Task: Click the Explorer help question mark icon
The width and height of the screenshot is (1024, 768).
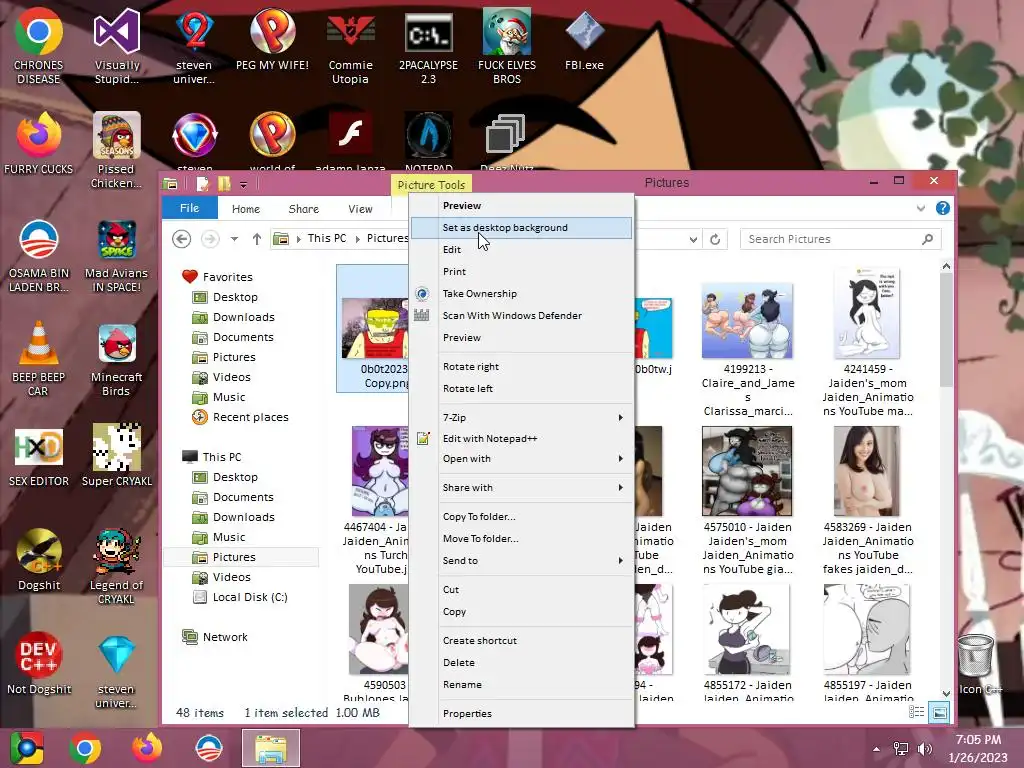Action: (942, 208)
